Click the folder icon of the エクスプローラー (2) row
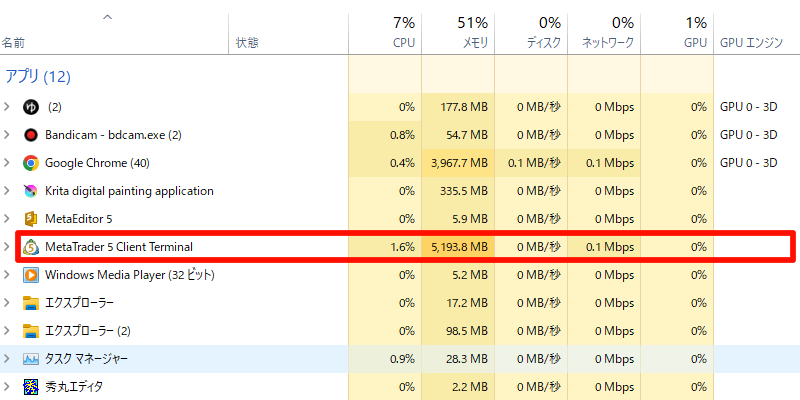This screenshot has height=400, width=800. point(31,332)
